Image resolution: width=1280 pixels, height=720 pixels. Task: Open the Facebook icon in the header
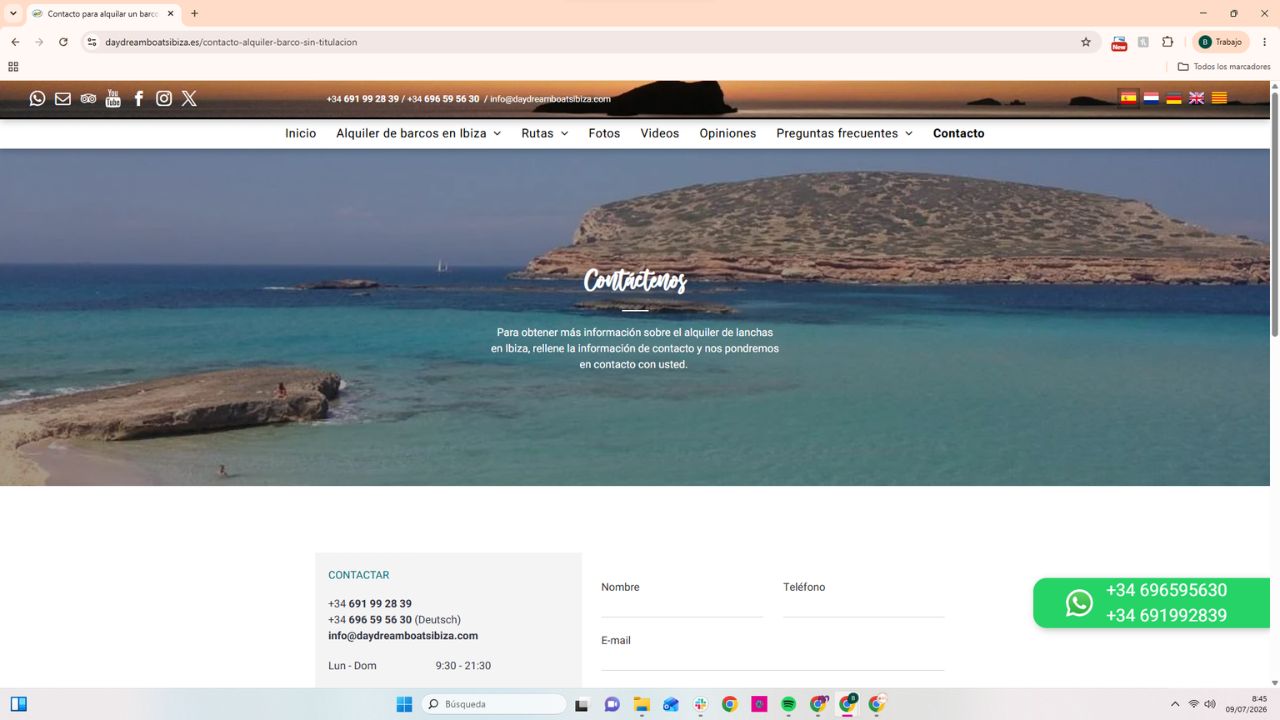(139, 98)
